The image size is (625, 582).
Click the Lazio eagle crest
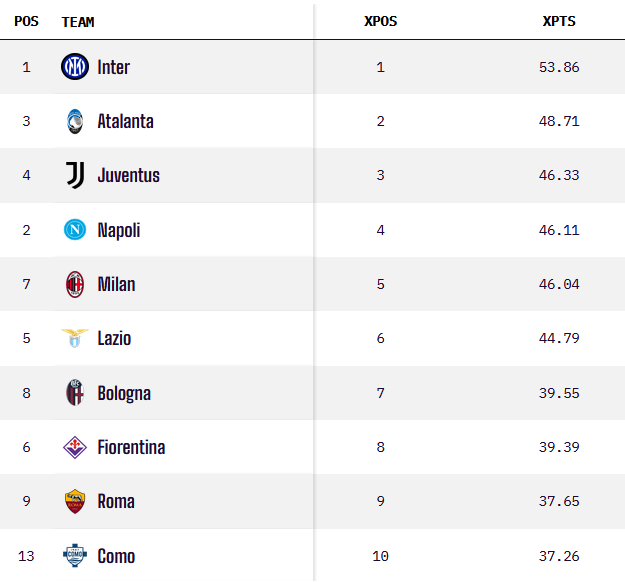[x=75, y=338]
